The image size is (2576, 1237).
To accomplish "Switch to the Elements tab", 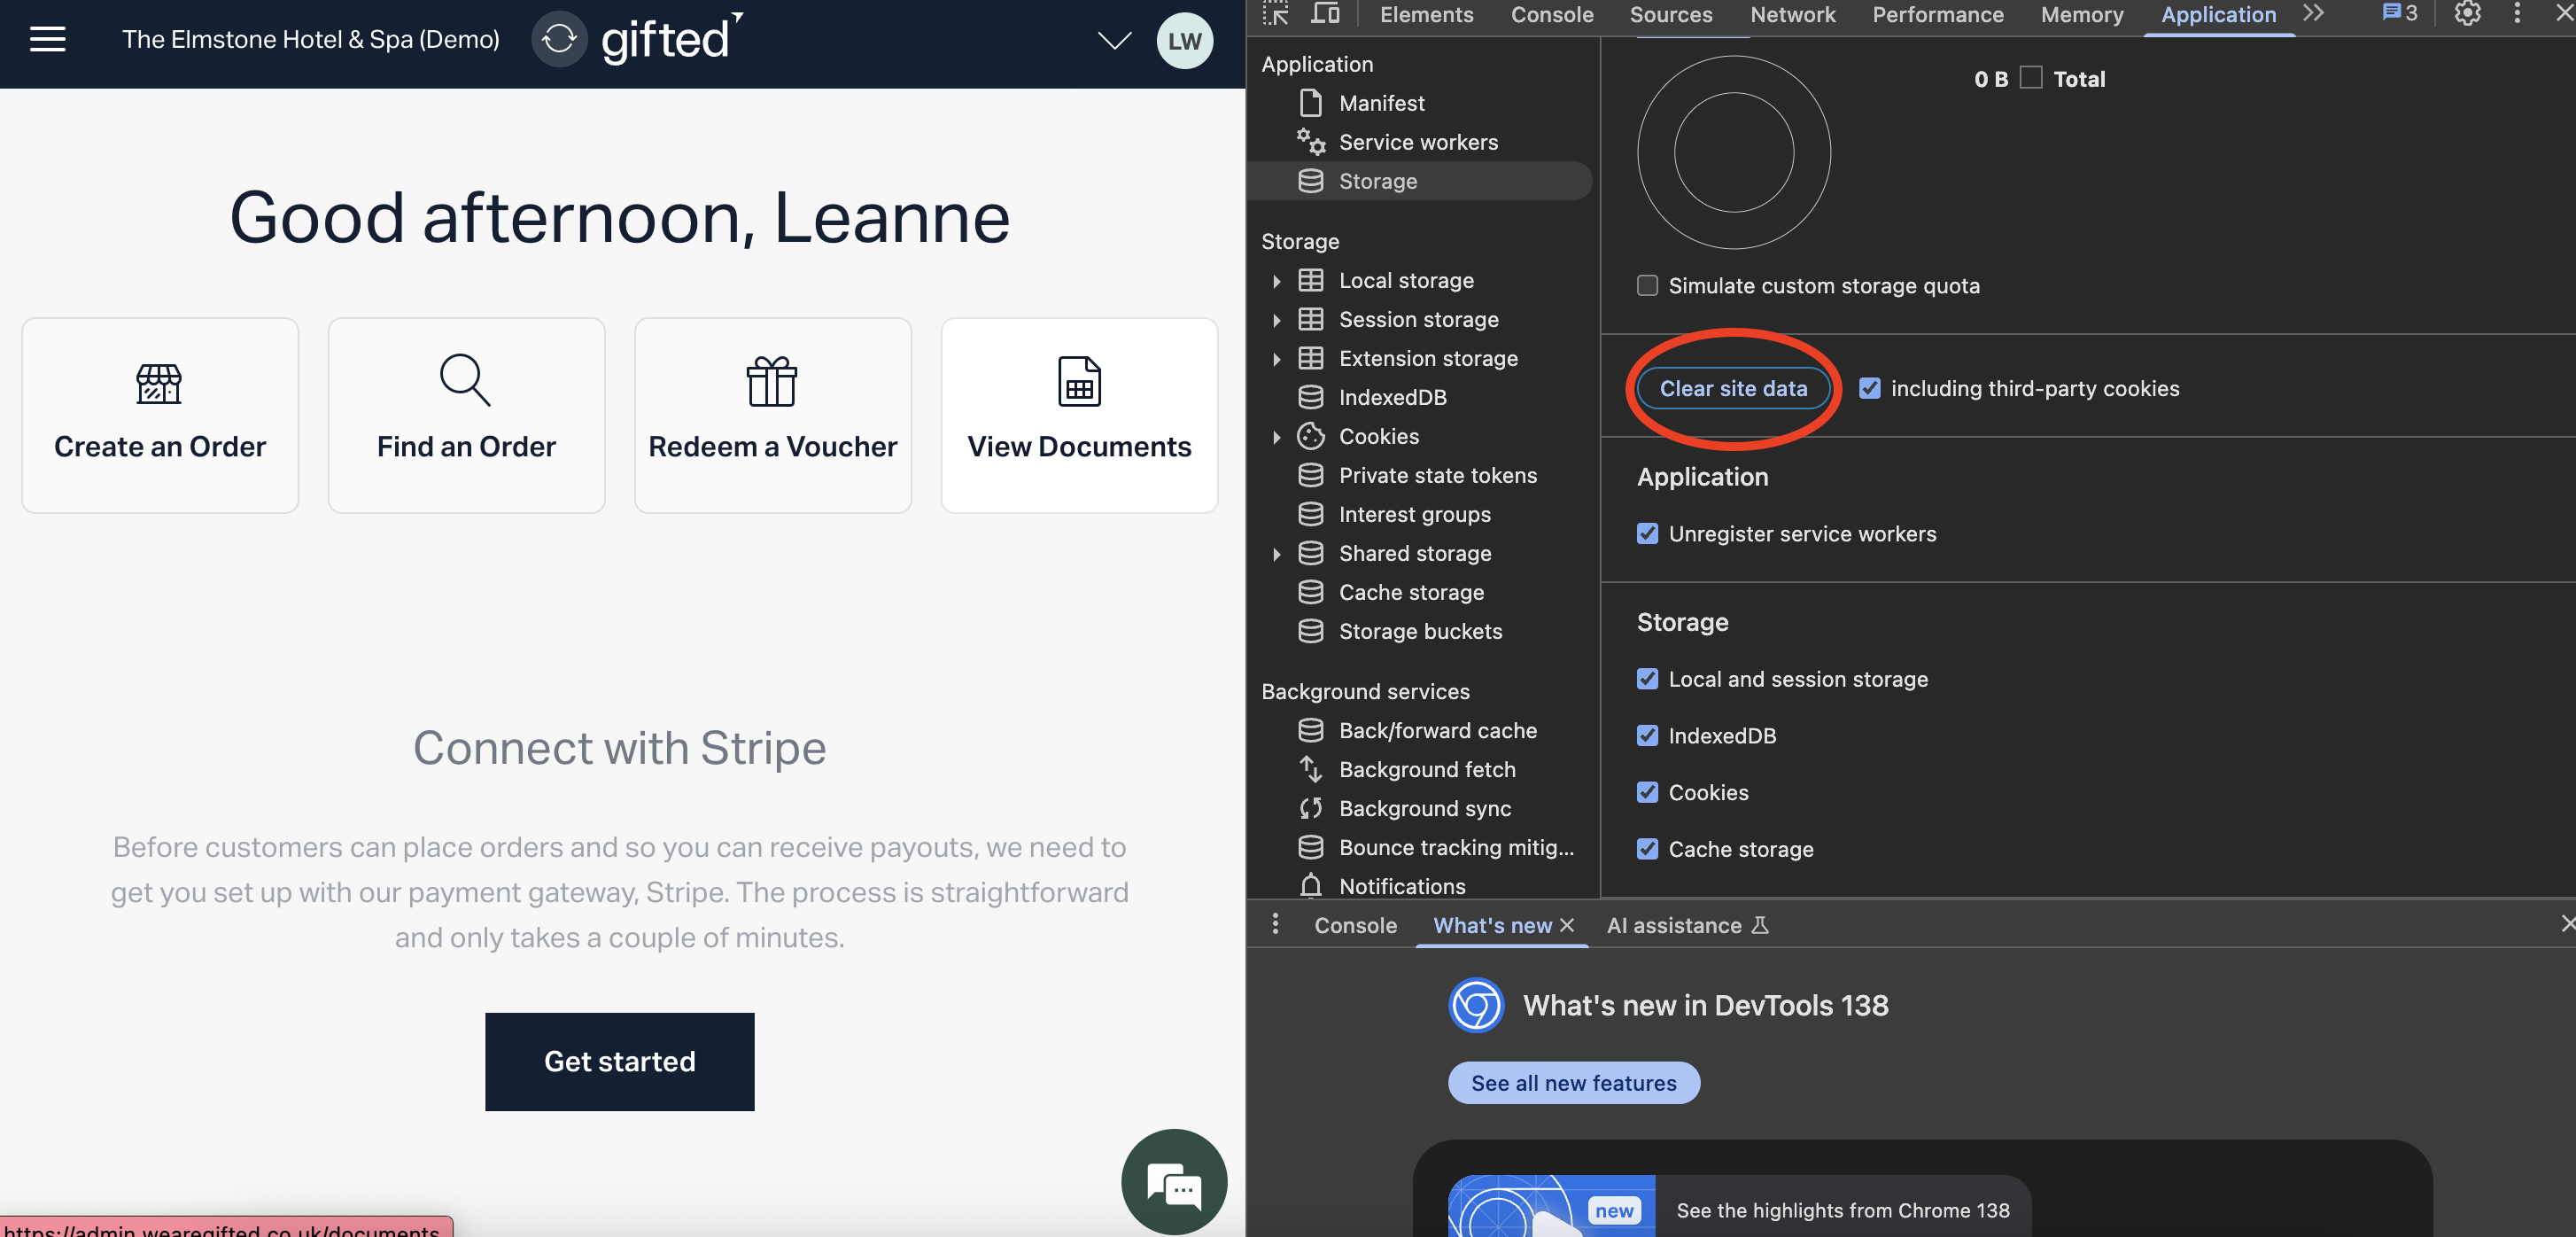I will [1426, 14].
